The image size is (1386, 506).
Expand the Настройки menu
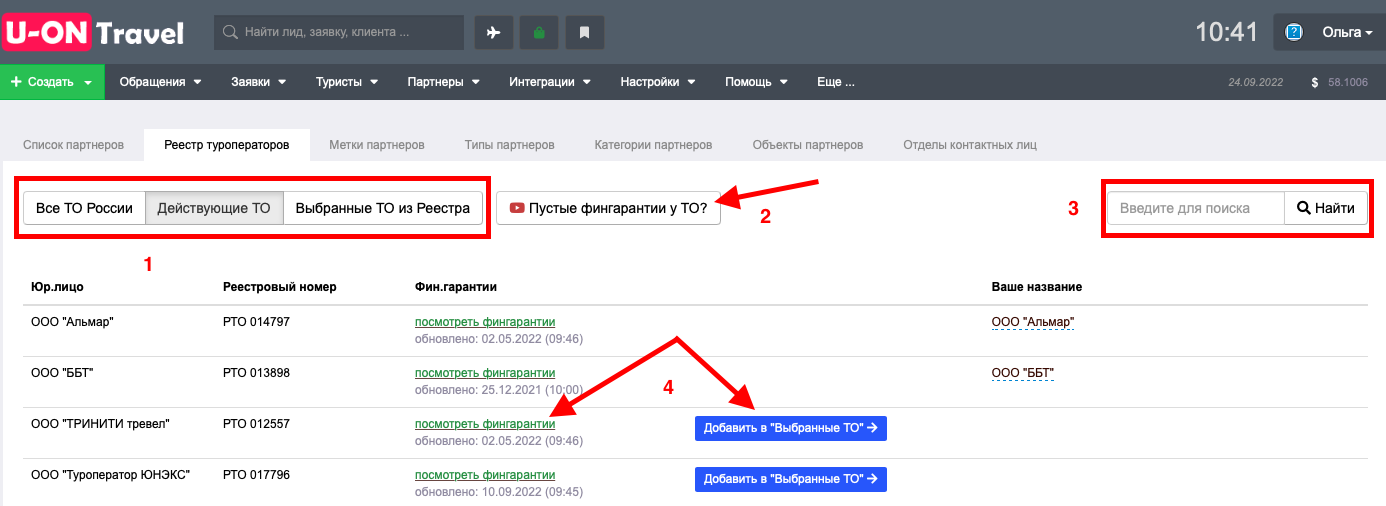(x=658, y=82)
